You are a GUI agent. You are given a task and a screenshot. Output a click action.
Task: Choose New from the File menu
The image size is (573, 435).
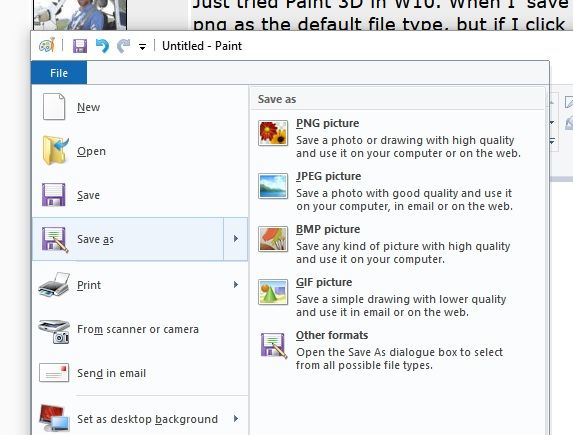click(140, 107)
